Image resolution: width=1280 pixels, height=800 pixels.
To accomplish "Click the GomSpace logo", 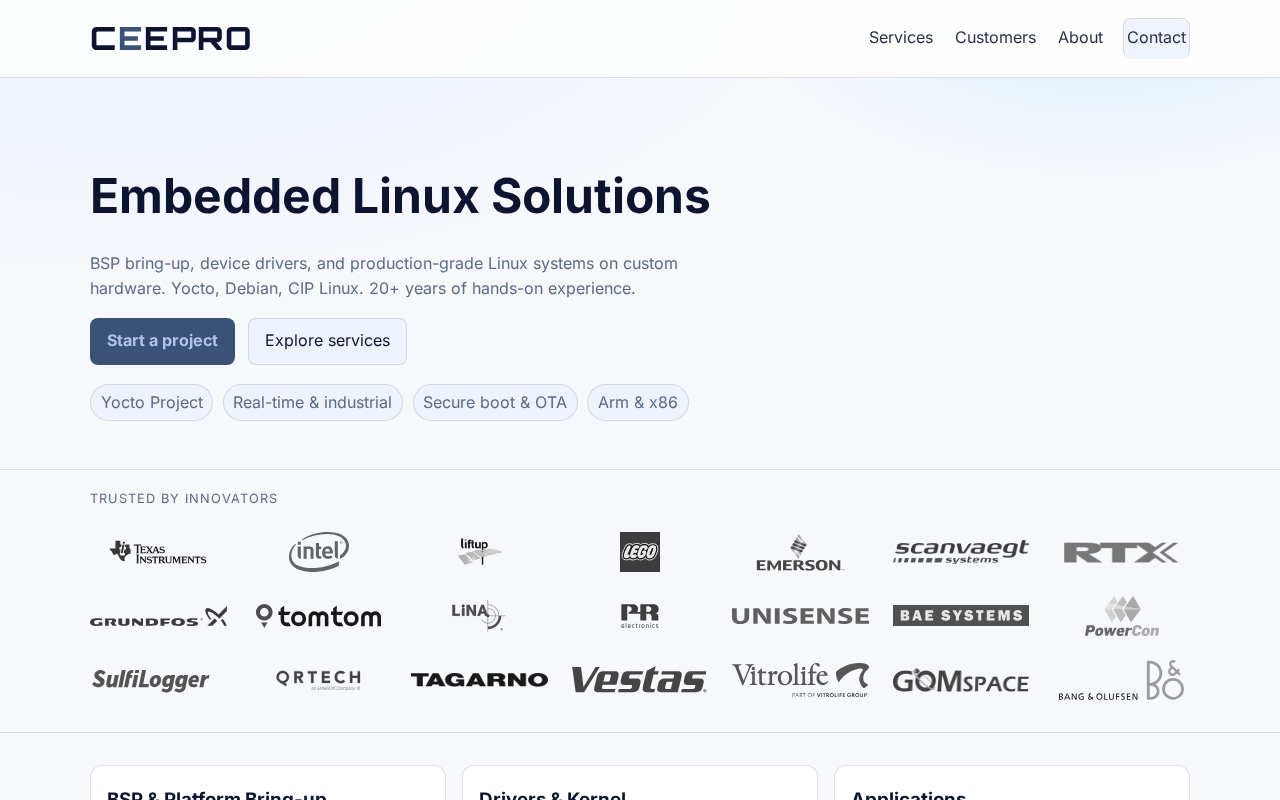I will coord(961,680).
